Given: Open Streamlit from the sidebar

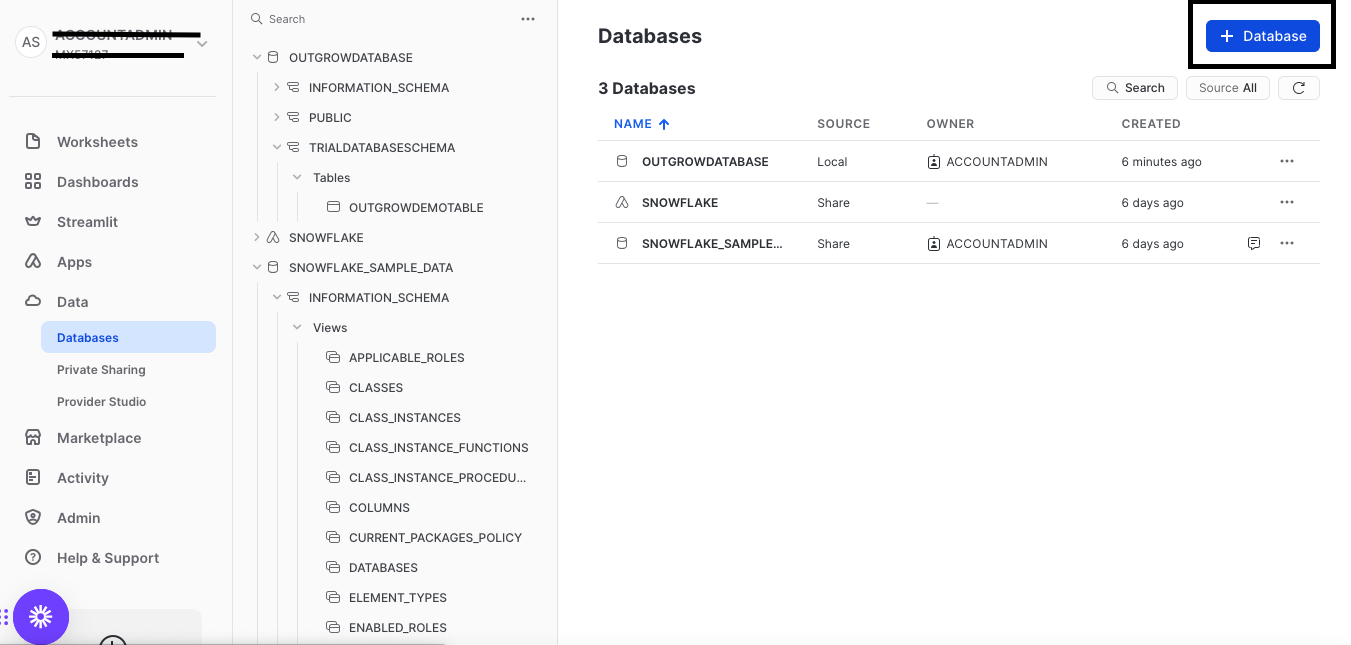Looking at the screenshot, I should pyautogui.click(x=87, y=222).
